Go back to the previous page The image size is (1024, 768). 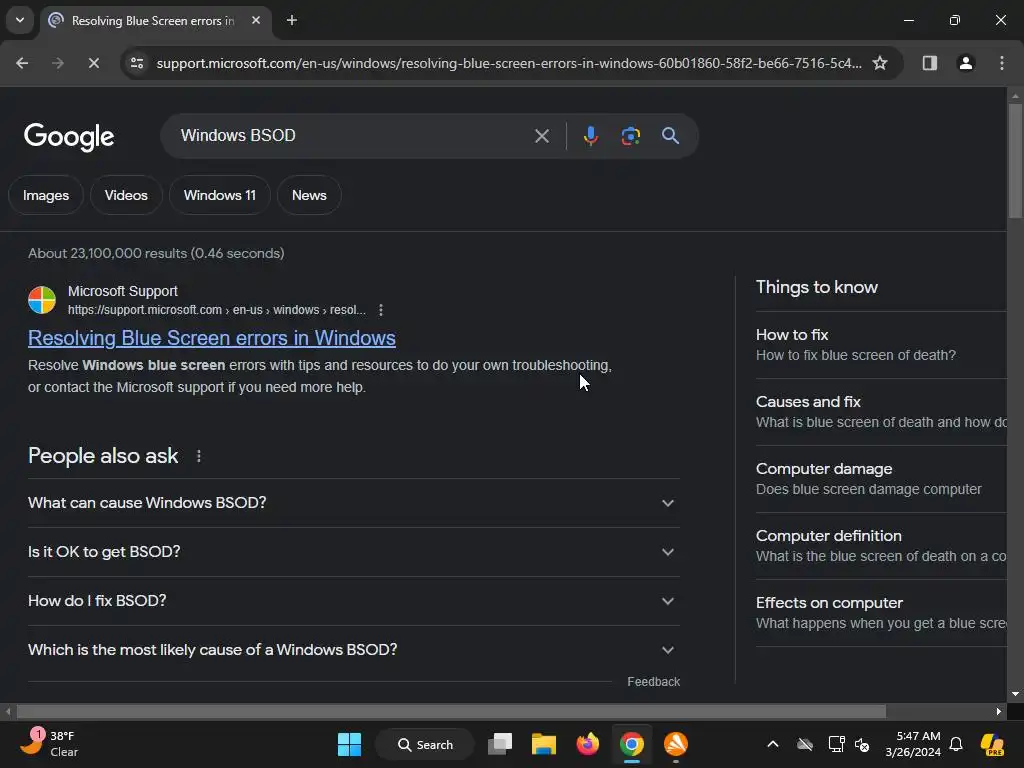coord(22,63)
